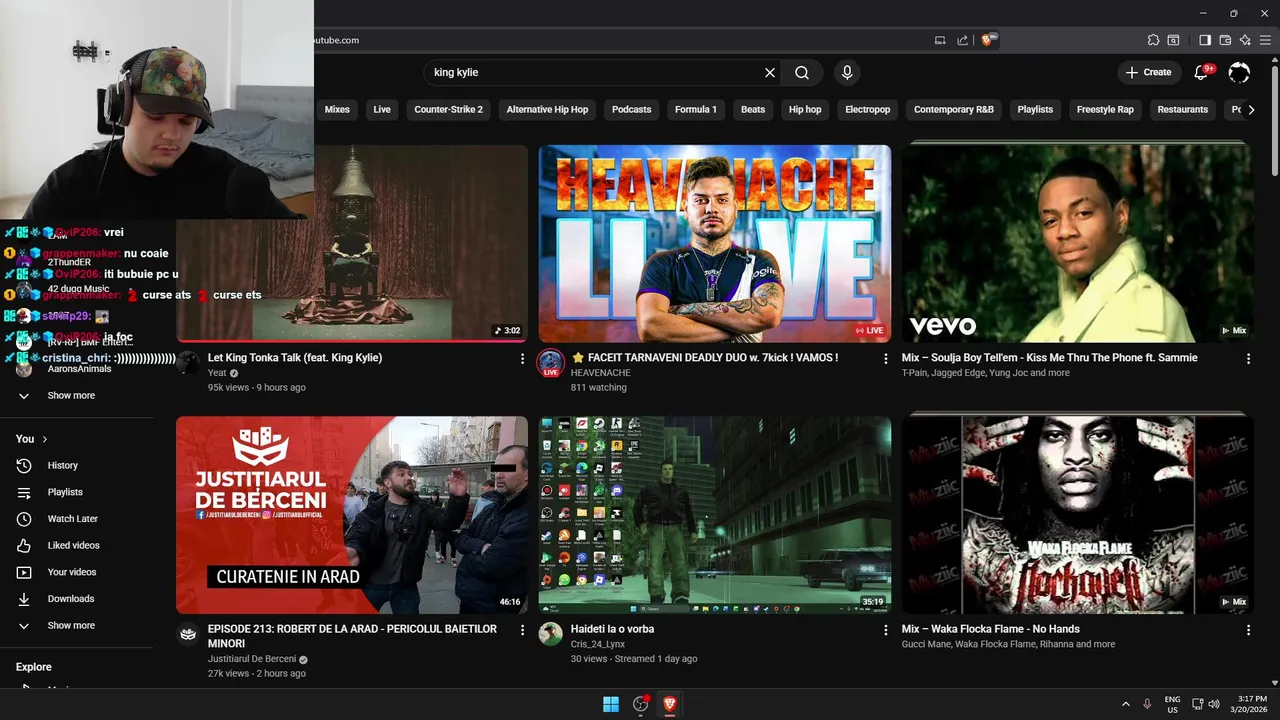The height and width of the screenshot is (720, 1280).
Task: Open browser extensions puzzle icon
Action: click(1153, 40)
